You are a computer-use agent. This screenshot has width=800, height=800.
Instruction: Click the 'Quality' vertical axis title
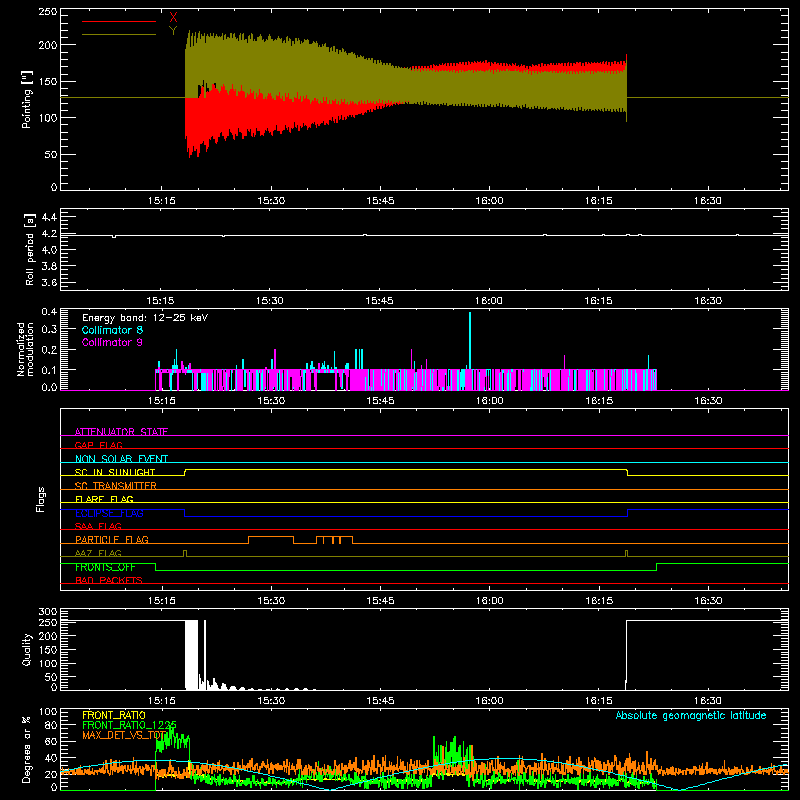(x=27, y=649)
